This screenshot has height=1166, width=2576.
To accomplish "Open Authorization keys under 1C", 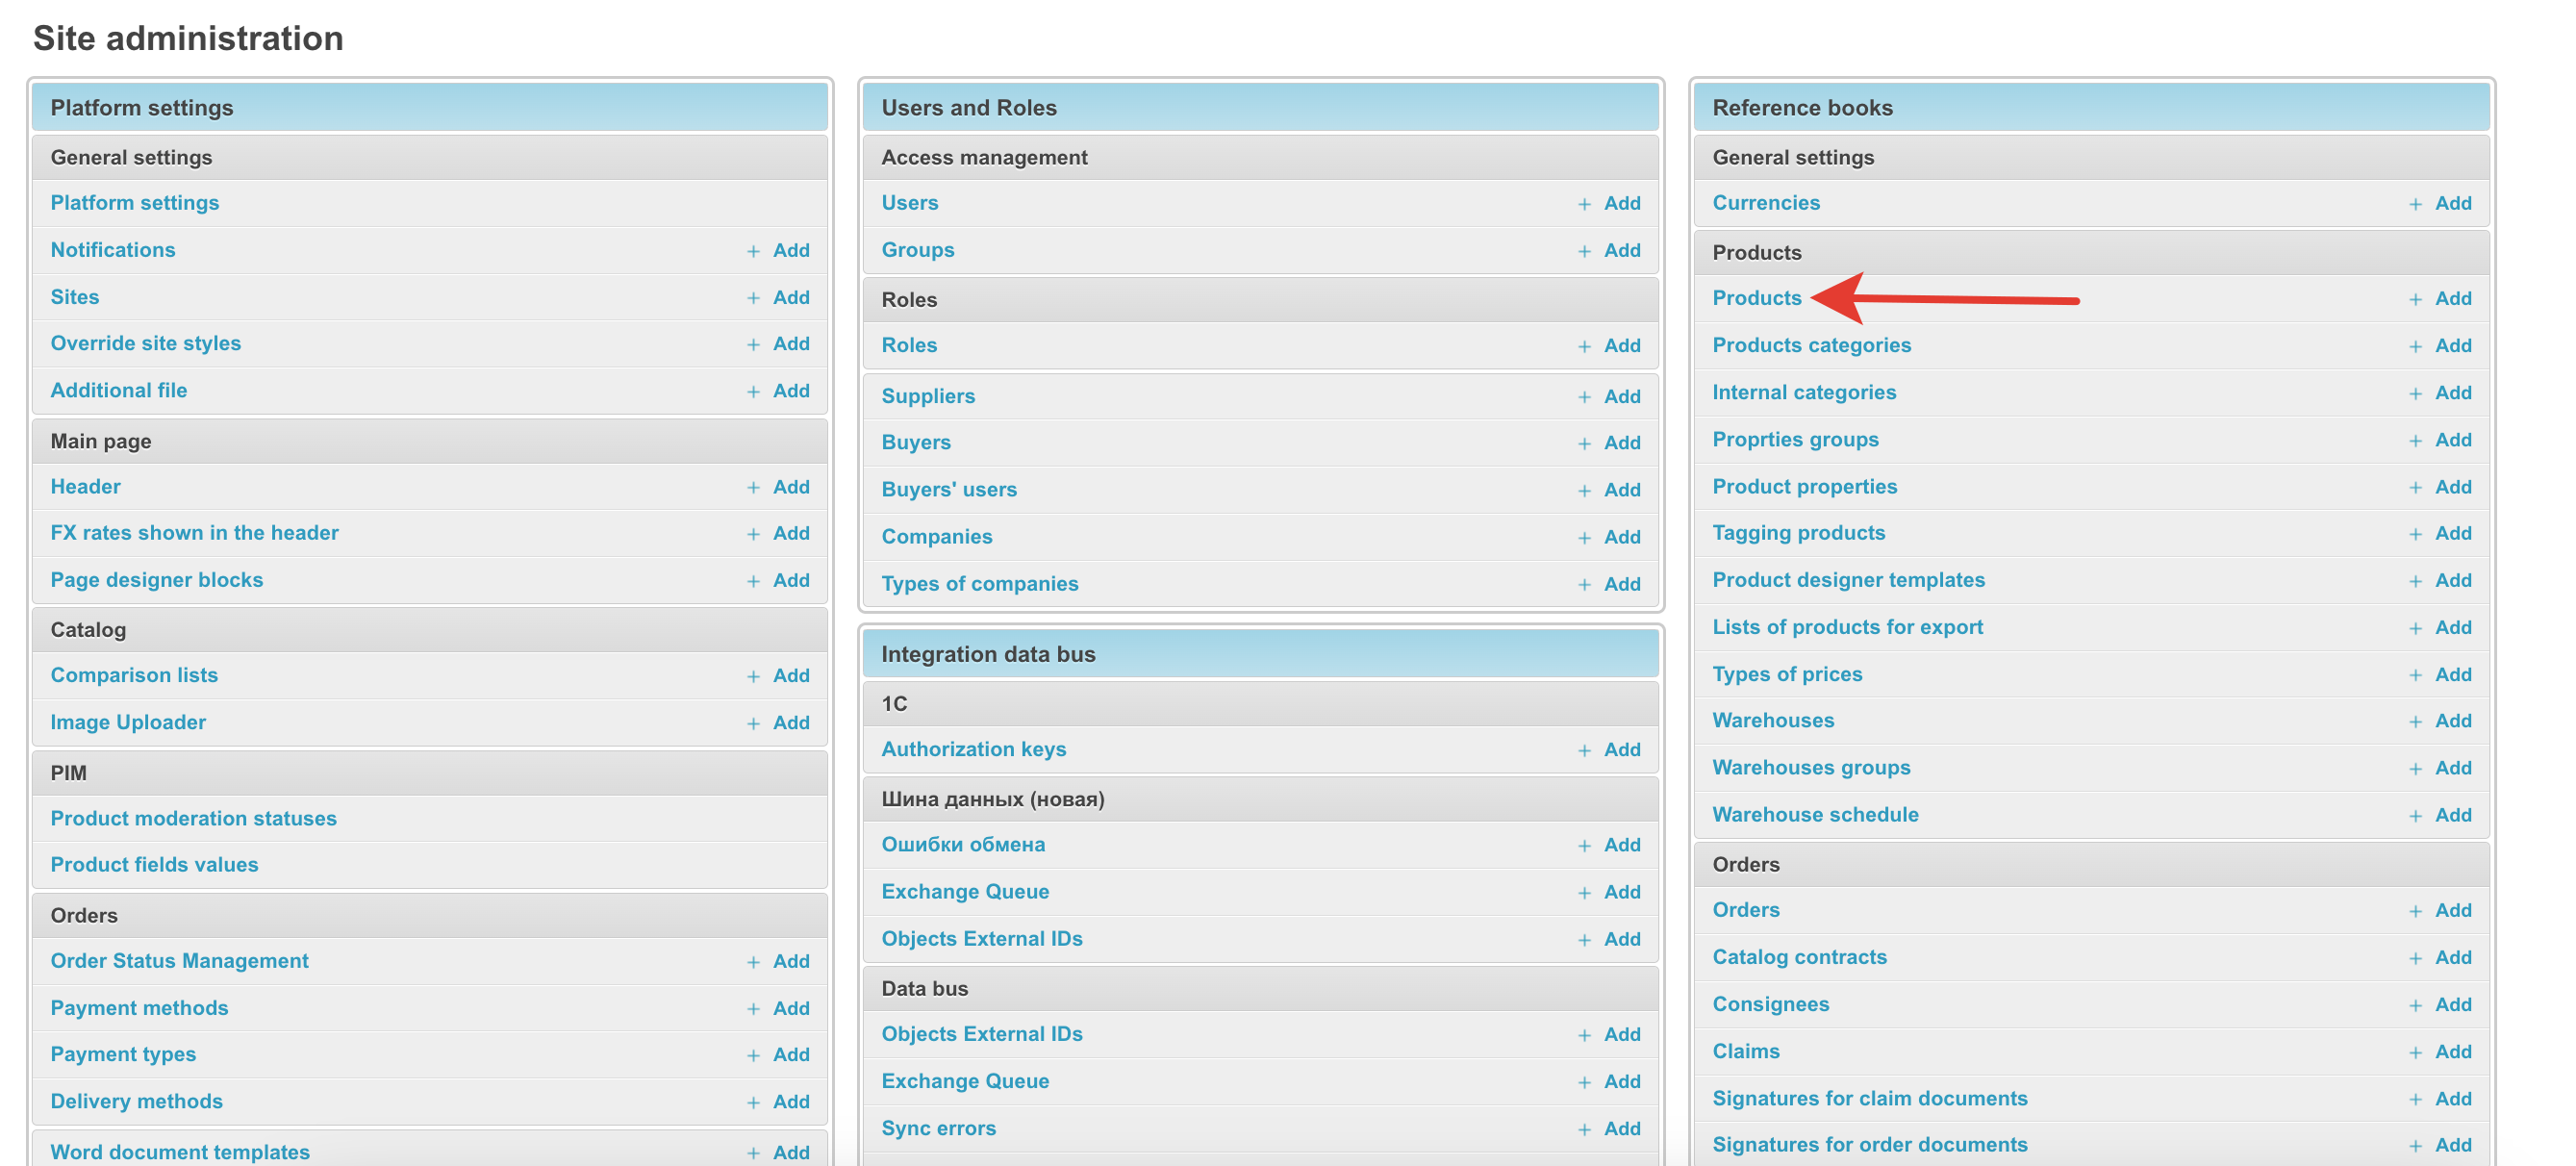I will (x=973, y=749).
